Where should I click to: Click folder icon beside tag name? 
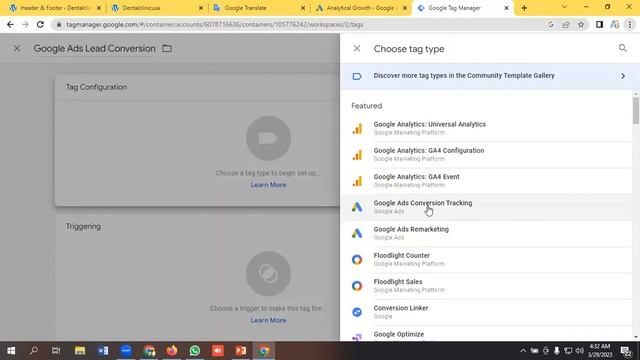point(167,49)
